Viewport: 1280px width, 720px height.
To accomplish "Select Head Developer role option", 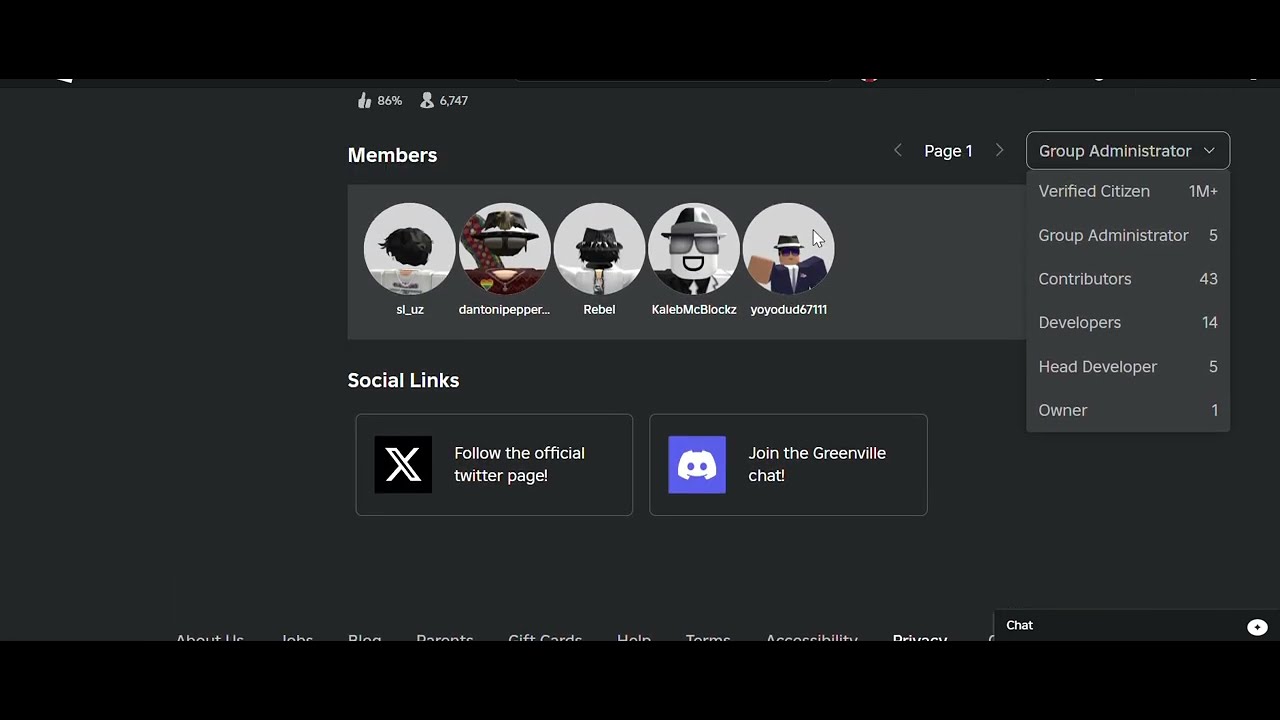I will [1128, 366].
